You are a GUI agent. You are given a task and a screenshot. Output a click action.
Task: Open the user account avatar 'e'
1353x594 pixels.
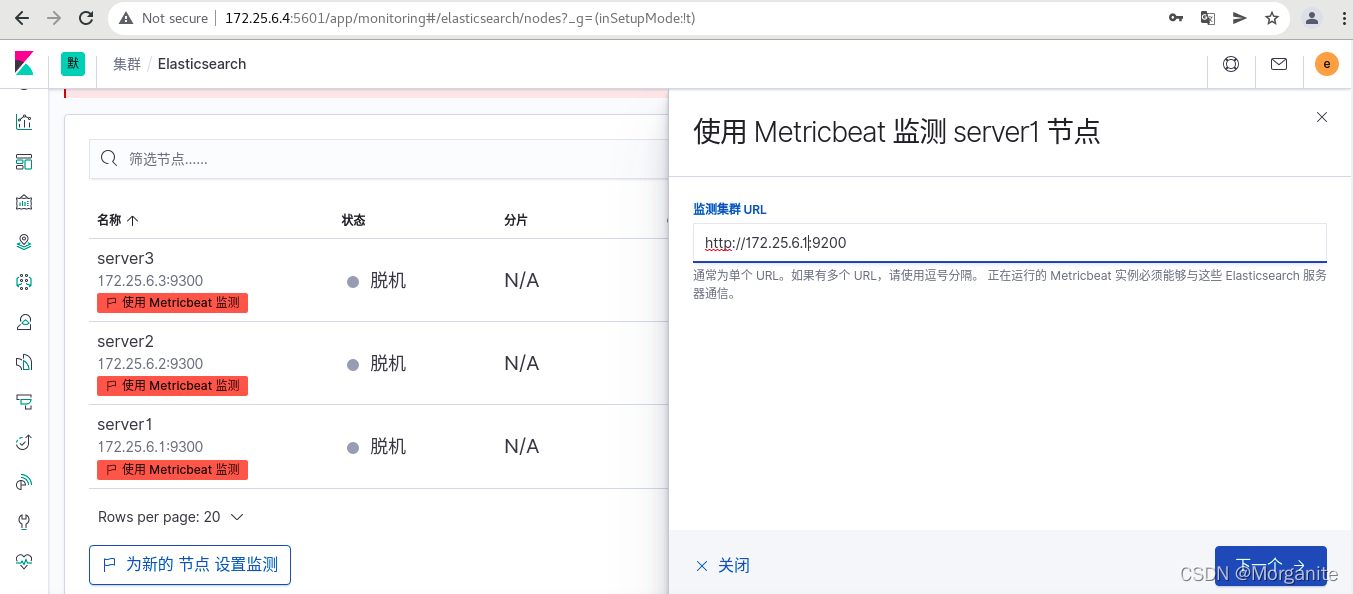tap(1326, 64)
